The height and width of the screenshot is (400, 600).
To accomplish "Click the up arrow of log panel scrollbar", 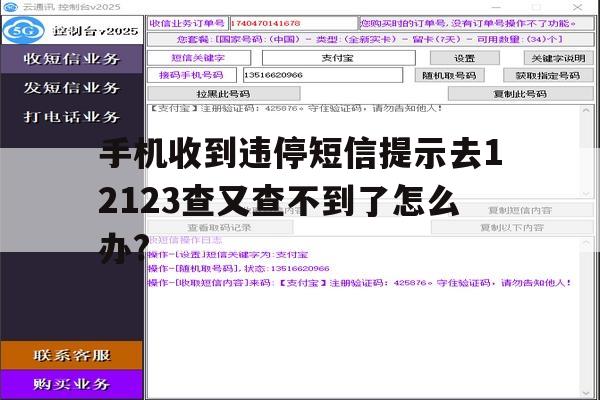I will click(x=586, y=243).
